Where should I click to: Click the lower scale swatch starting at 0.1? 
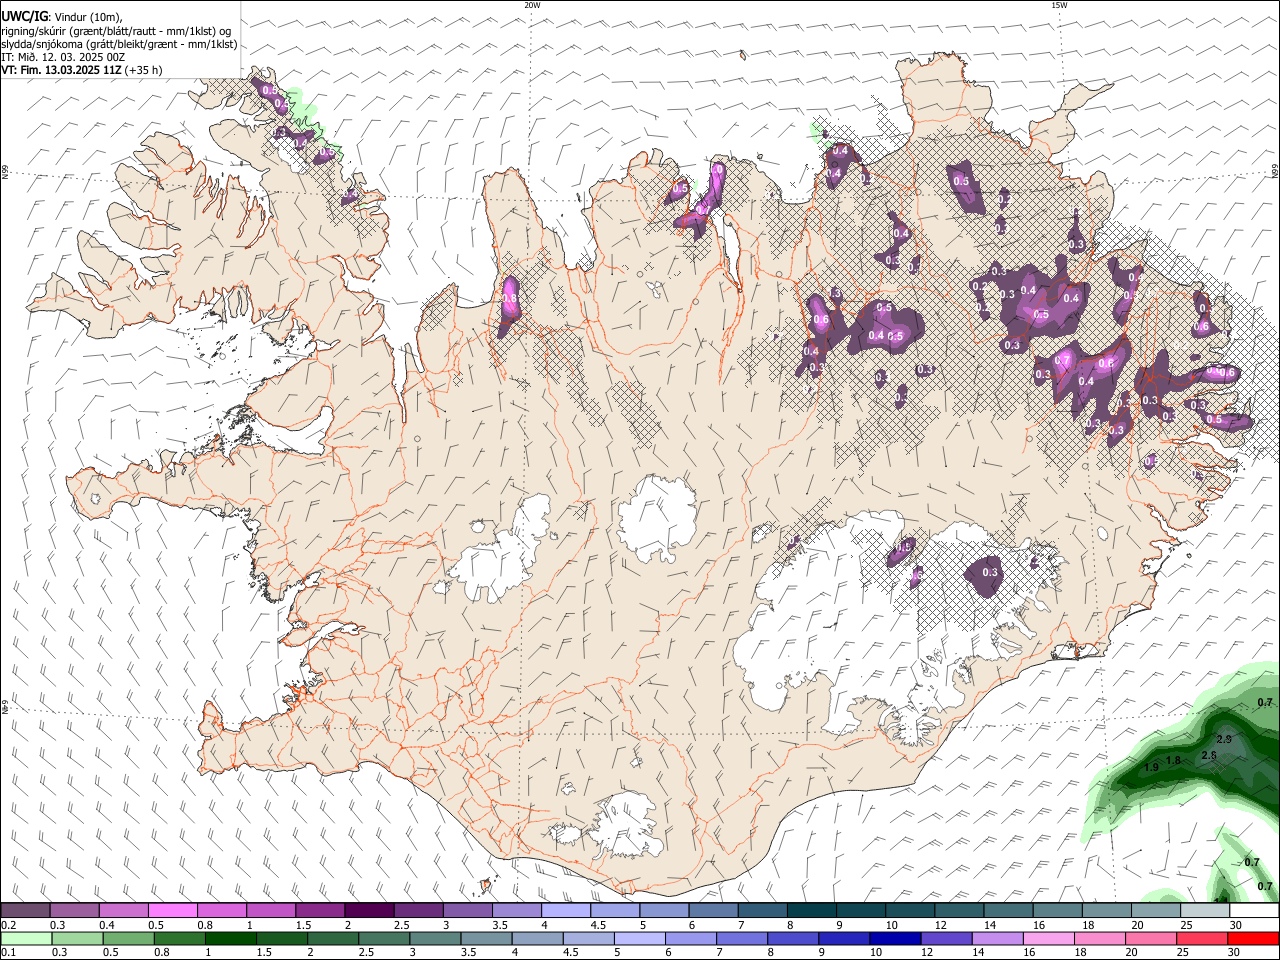pyautogui.click(x=26, y=938)
